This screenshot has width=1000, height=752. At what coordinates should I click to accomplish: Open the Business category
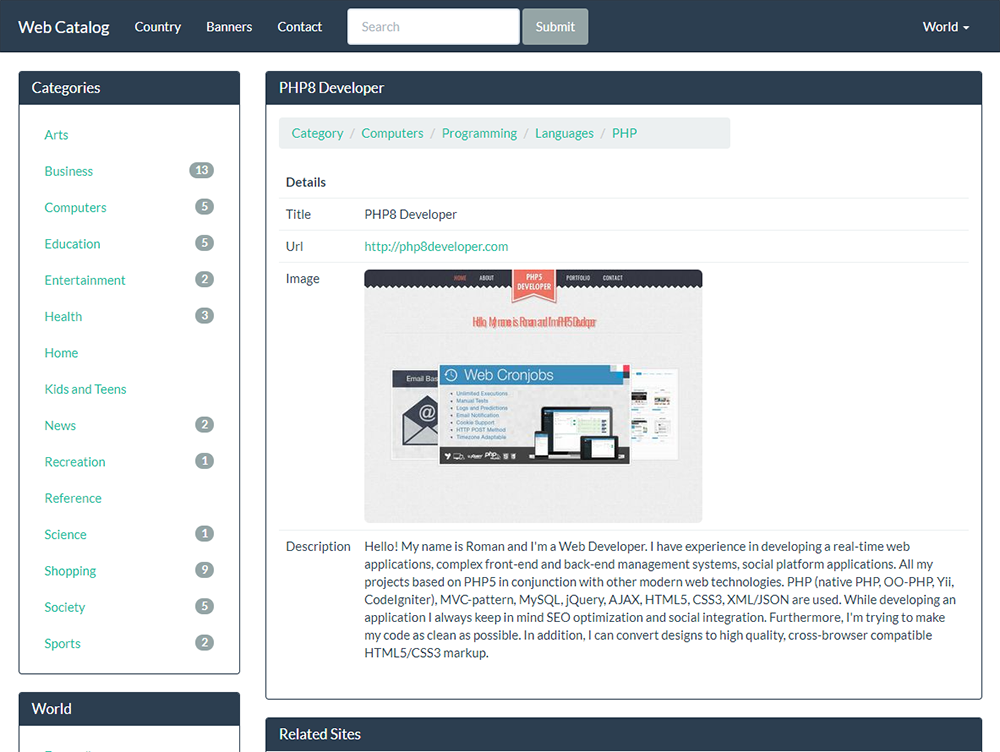click(68, 170)
